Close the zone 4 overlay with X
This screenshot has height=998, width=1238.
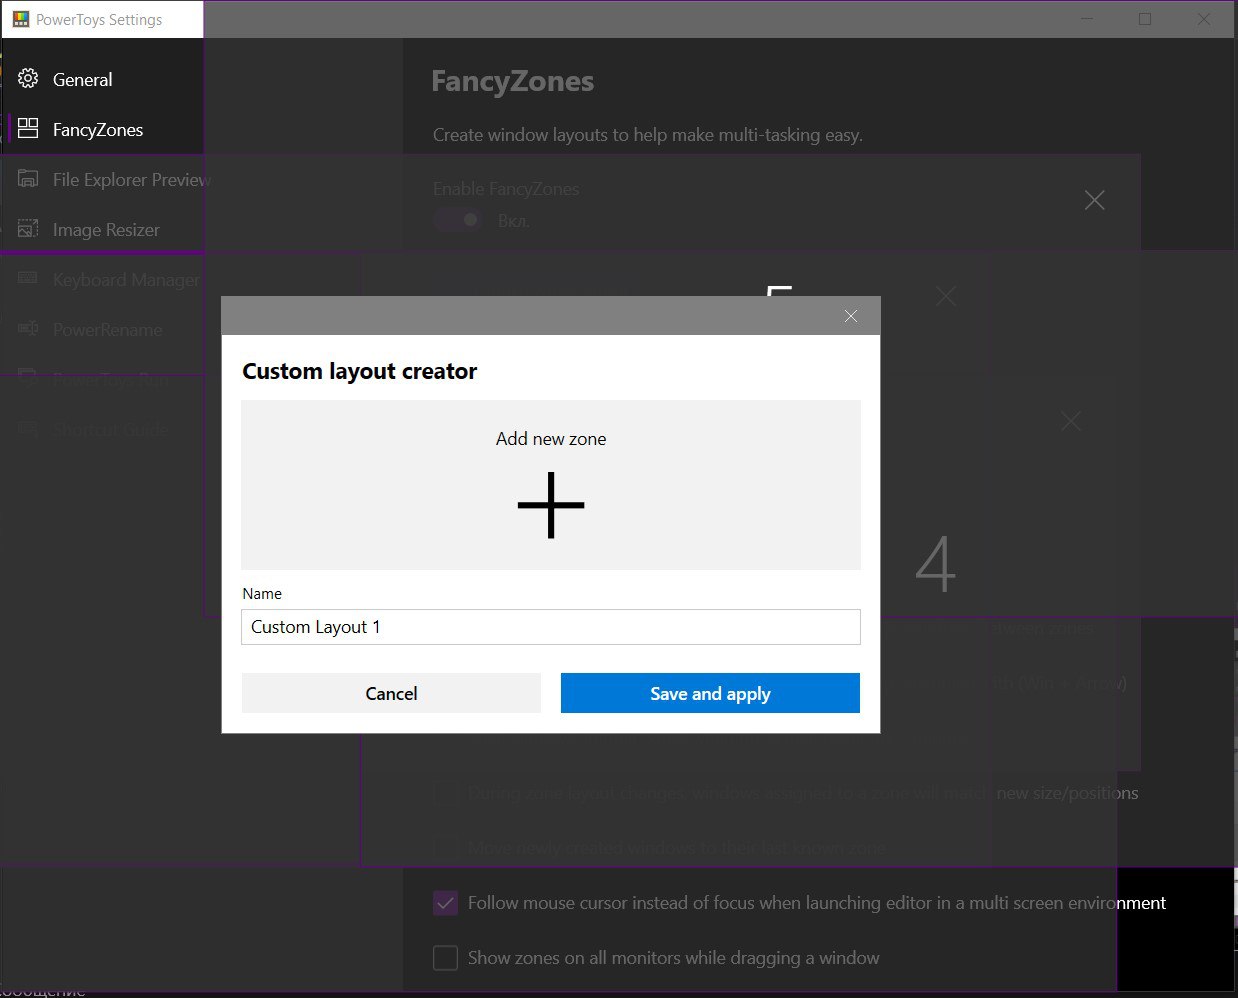[x=1071, y=421]
